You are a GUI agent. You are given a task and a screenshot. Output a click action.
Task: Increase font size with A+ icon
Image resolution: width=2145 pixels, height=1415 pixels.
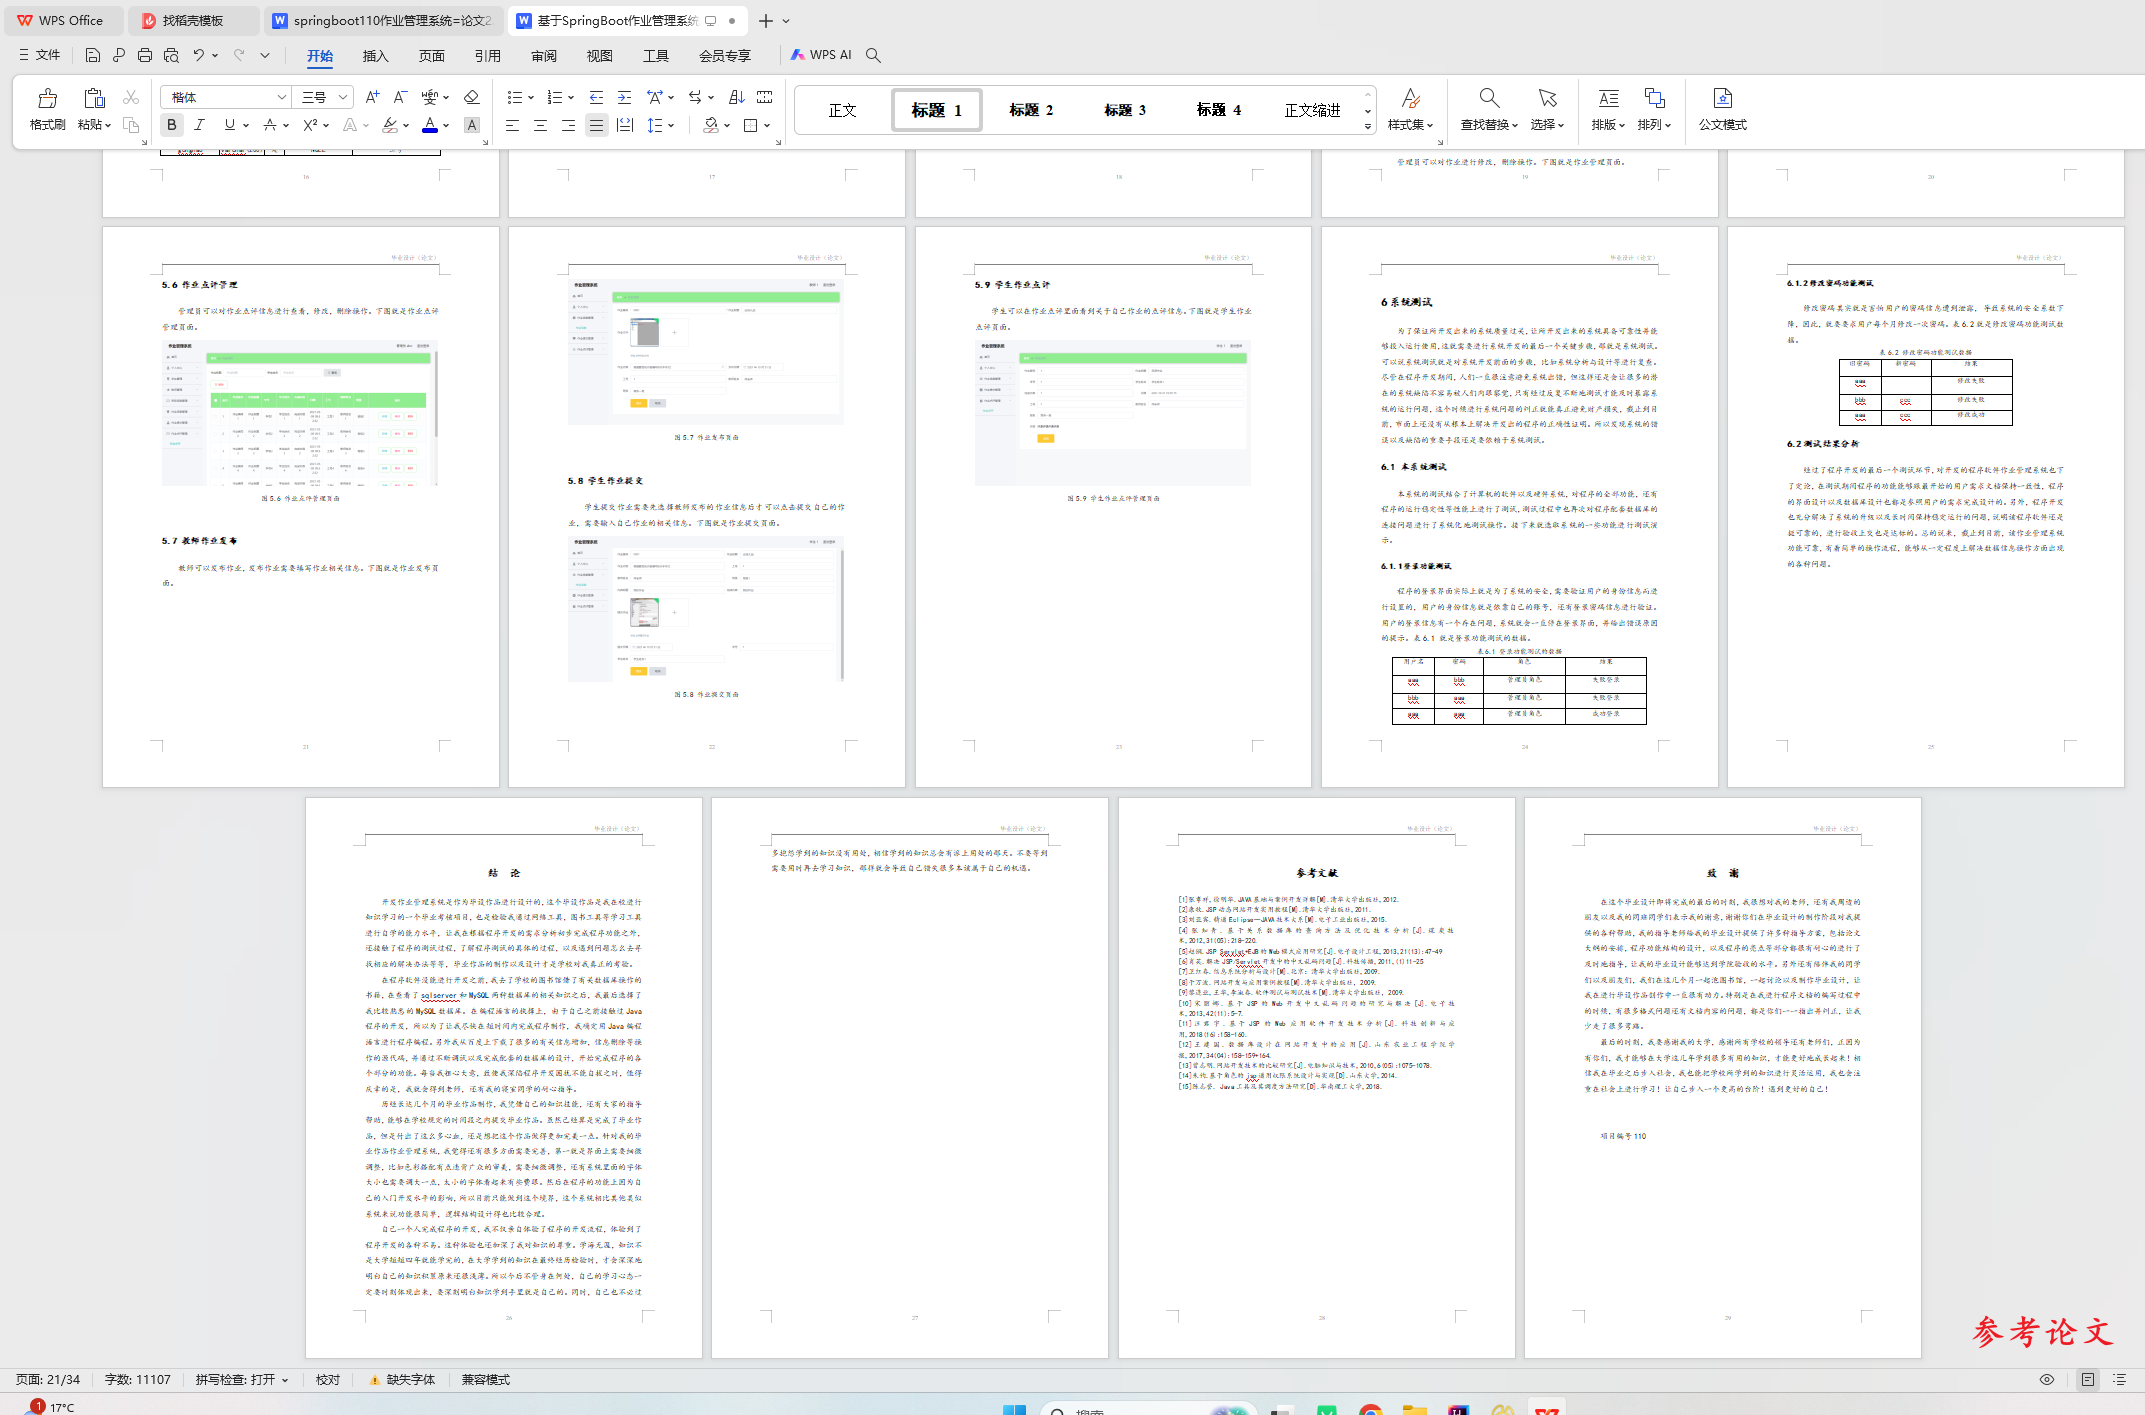pos(372,97)
